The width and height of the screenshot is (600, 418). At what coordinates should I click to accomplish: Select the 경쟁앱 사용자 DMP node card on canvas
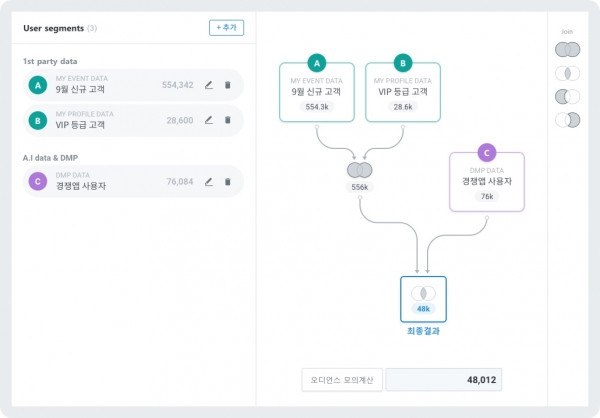(487, 182)
